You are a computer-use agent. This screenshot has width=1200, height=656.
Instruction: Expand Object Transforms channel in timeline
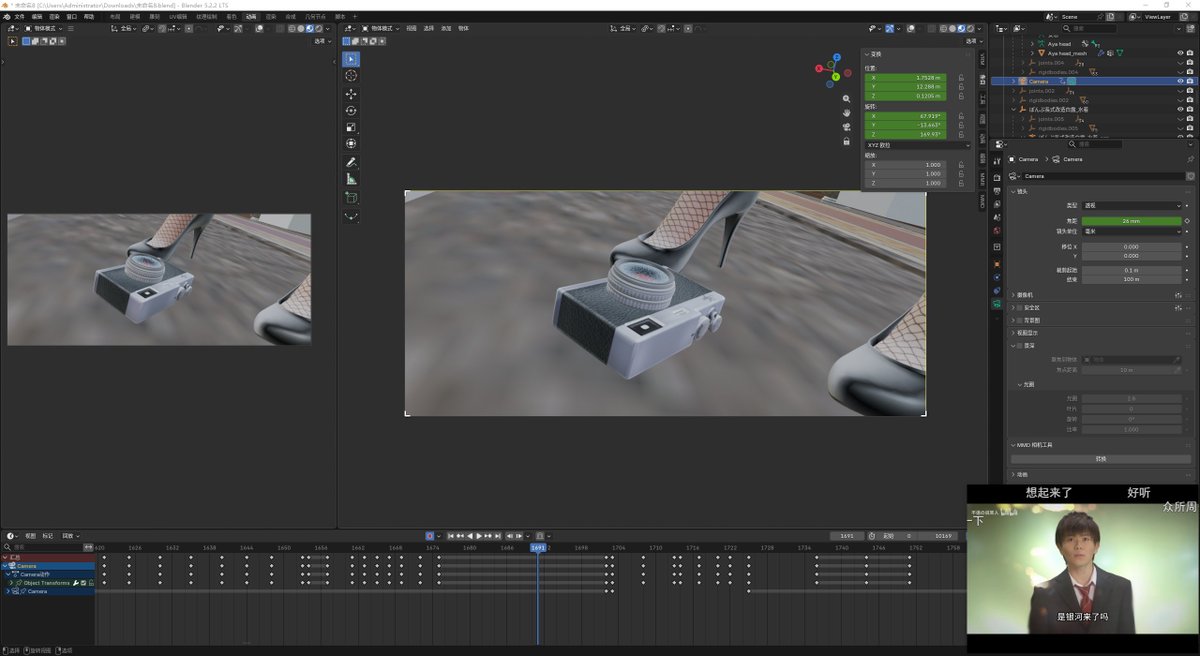click(11, 583)
